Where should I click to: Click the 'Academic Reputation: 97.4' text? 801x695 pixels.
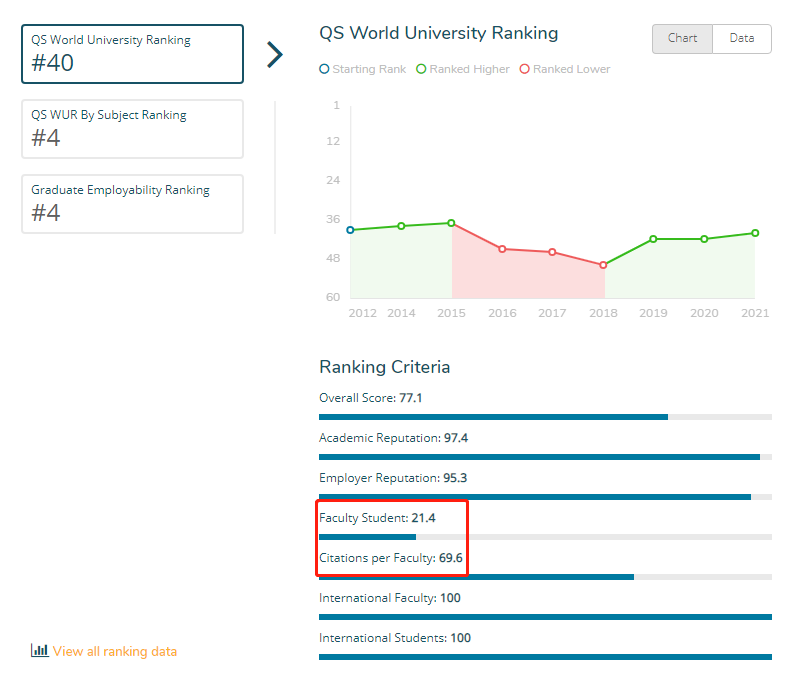tap(393, 438)
